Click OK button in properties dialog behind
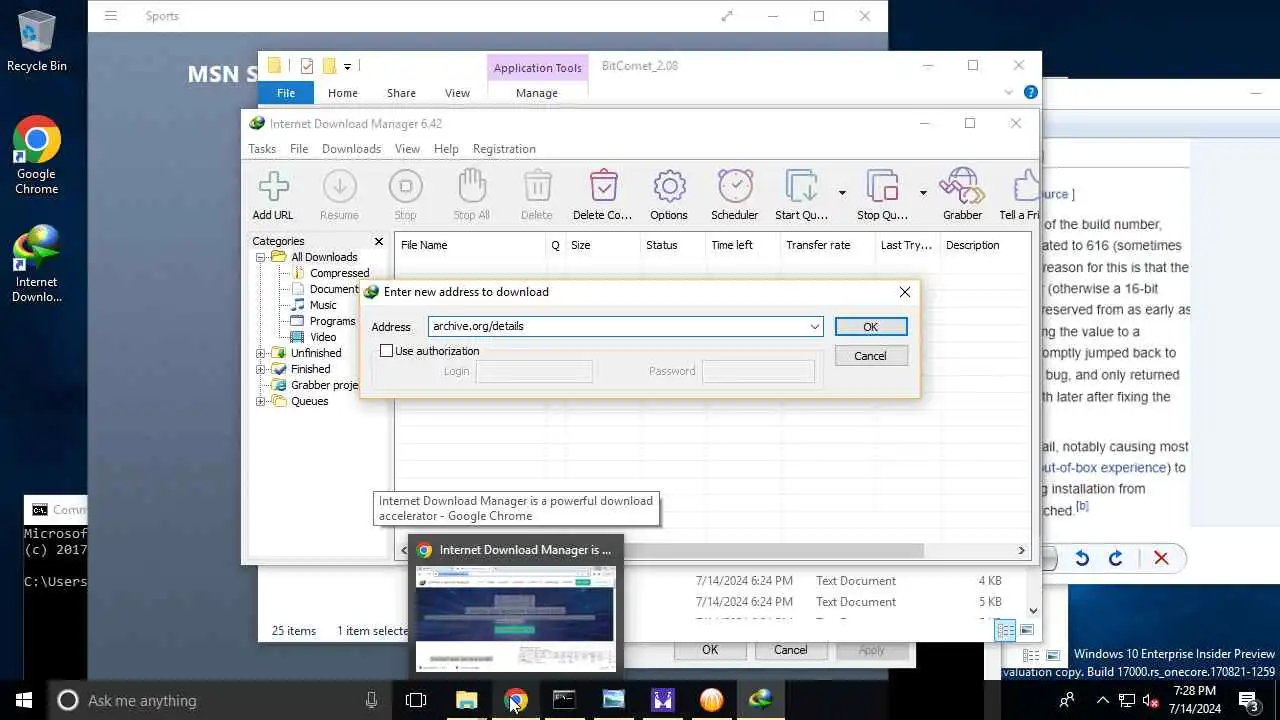 (x=709, y=650)
